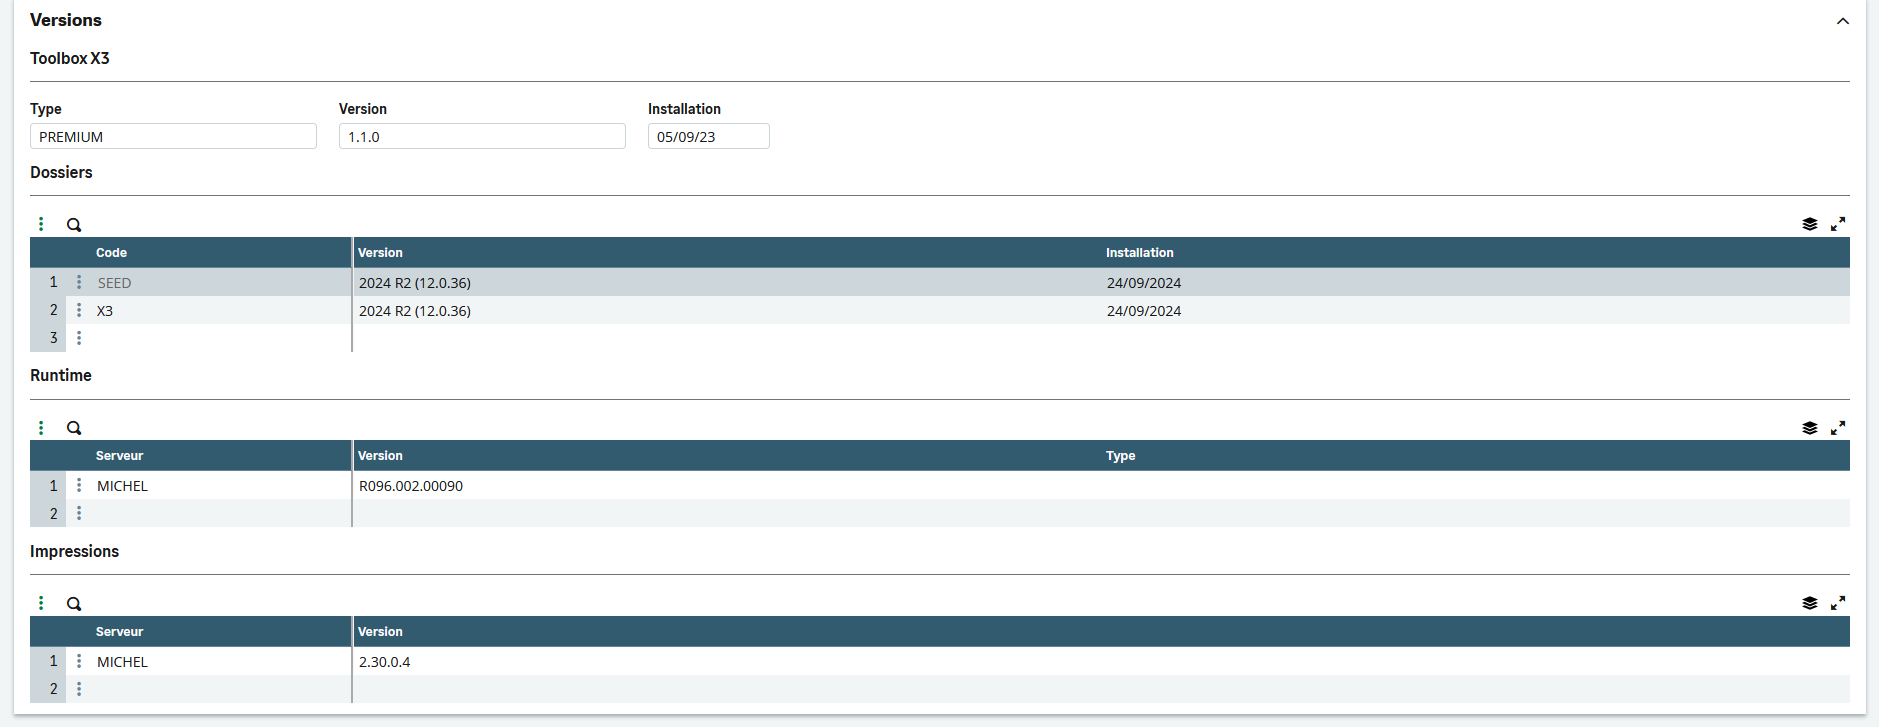
Task: Select Dossiers row number 1
Action: pos(53,282)
